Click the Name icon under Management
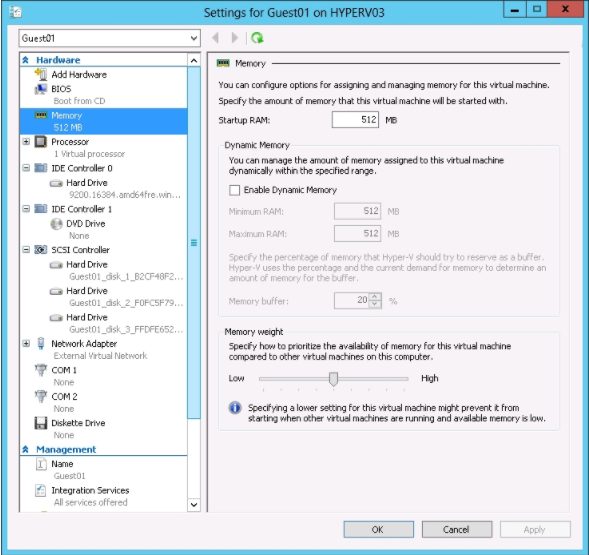The height and width of the screenshot is (555, 589). (41, 464)
